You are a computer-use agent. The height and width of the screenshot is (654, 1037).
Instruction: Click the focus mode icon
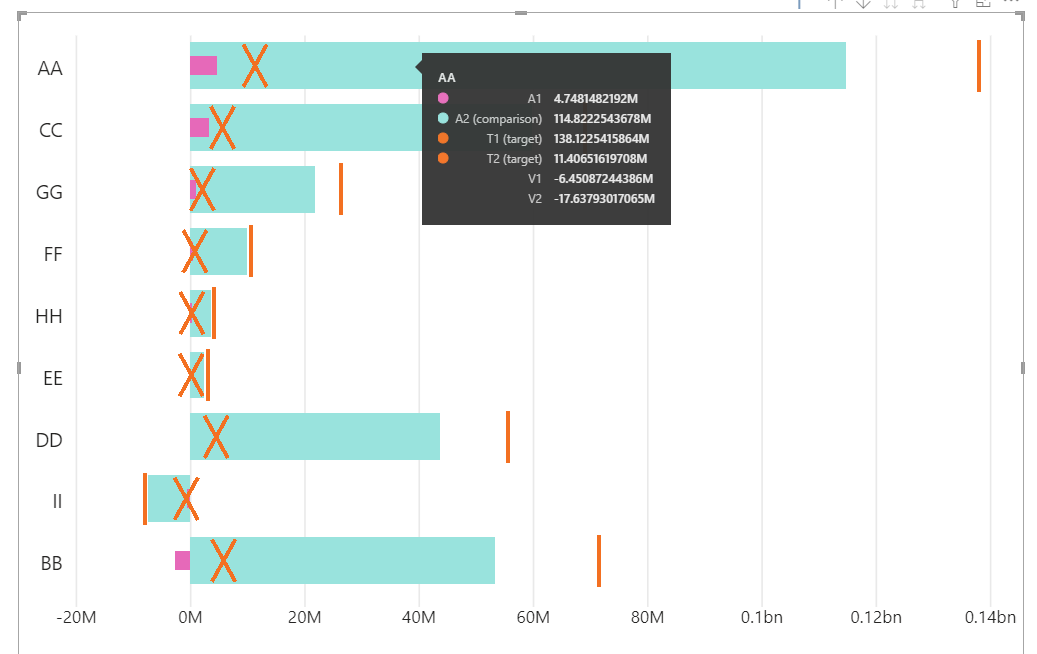tap(983, 6)
